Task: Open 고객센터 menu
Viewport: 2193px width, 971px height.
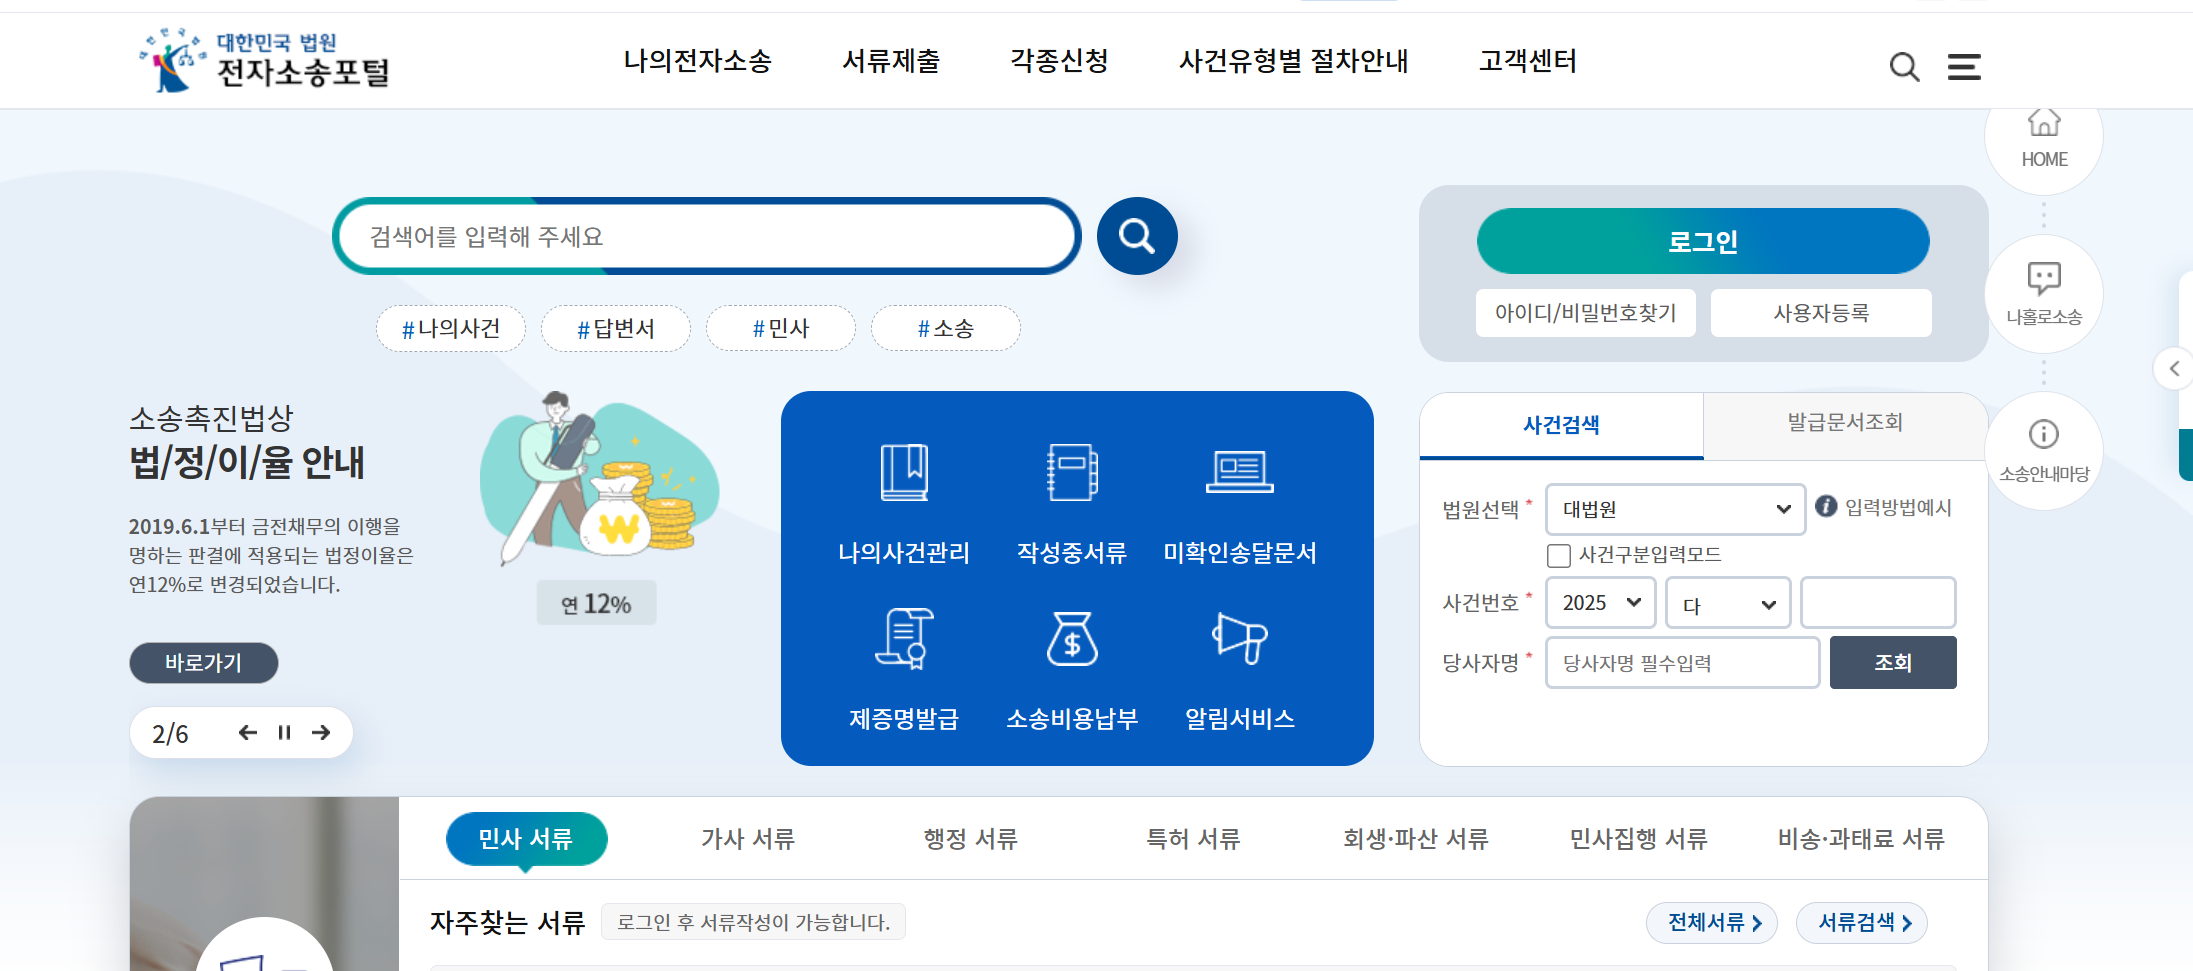Action: coord(1527,61)
